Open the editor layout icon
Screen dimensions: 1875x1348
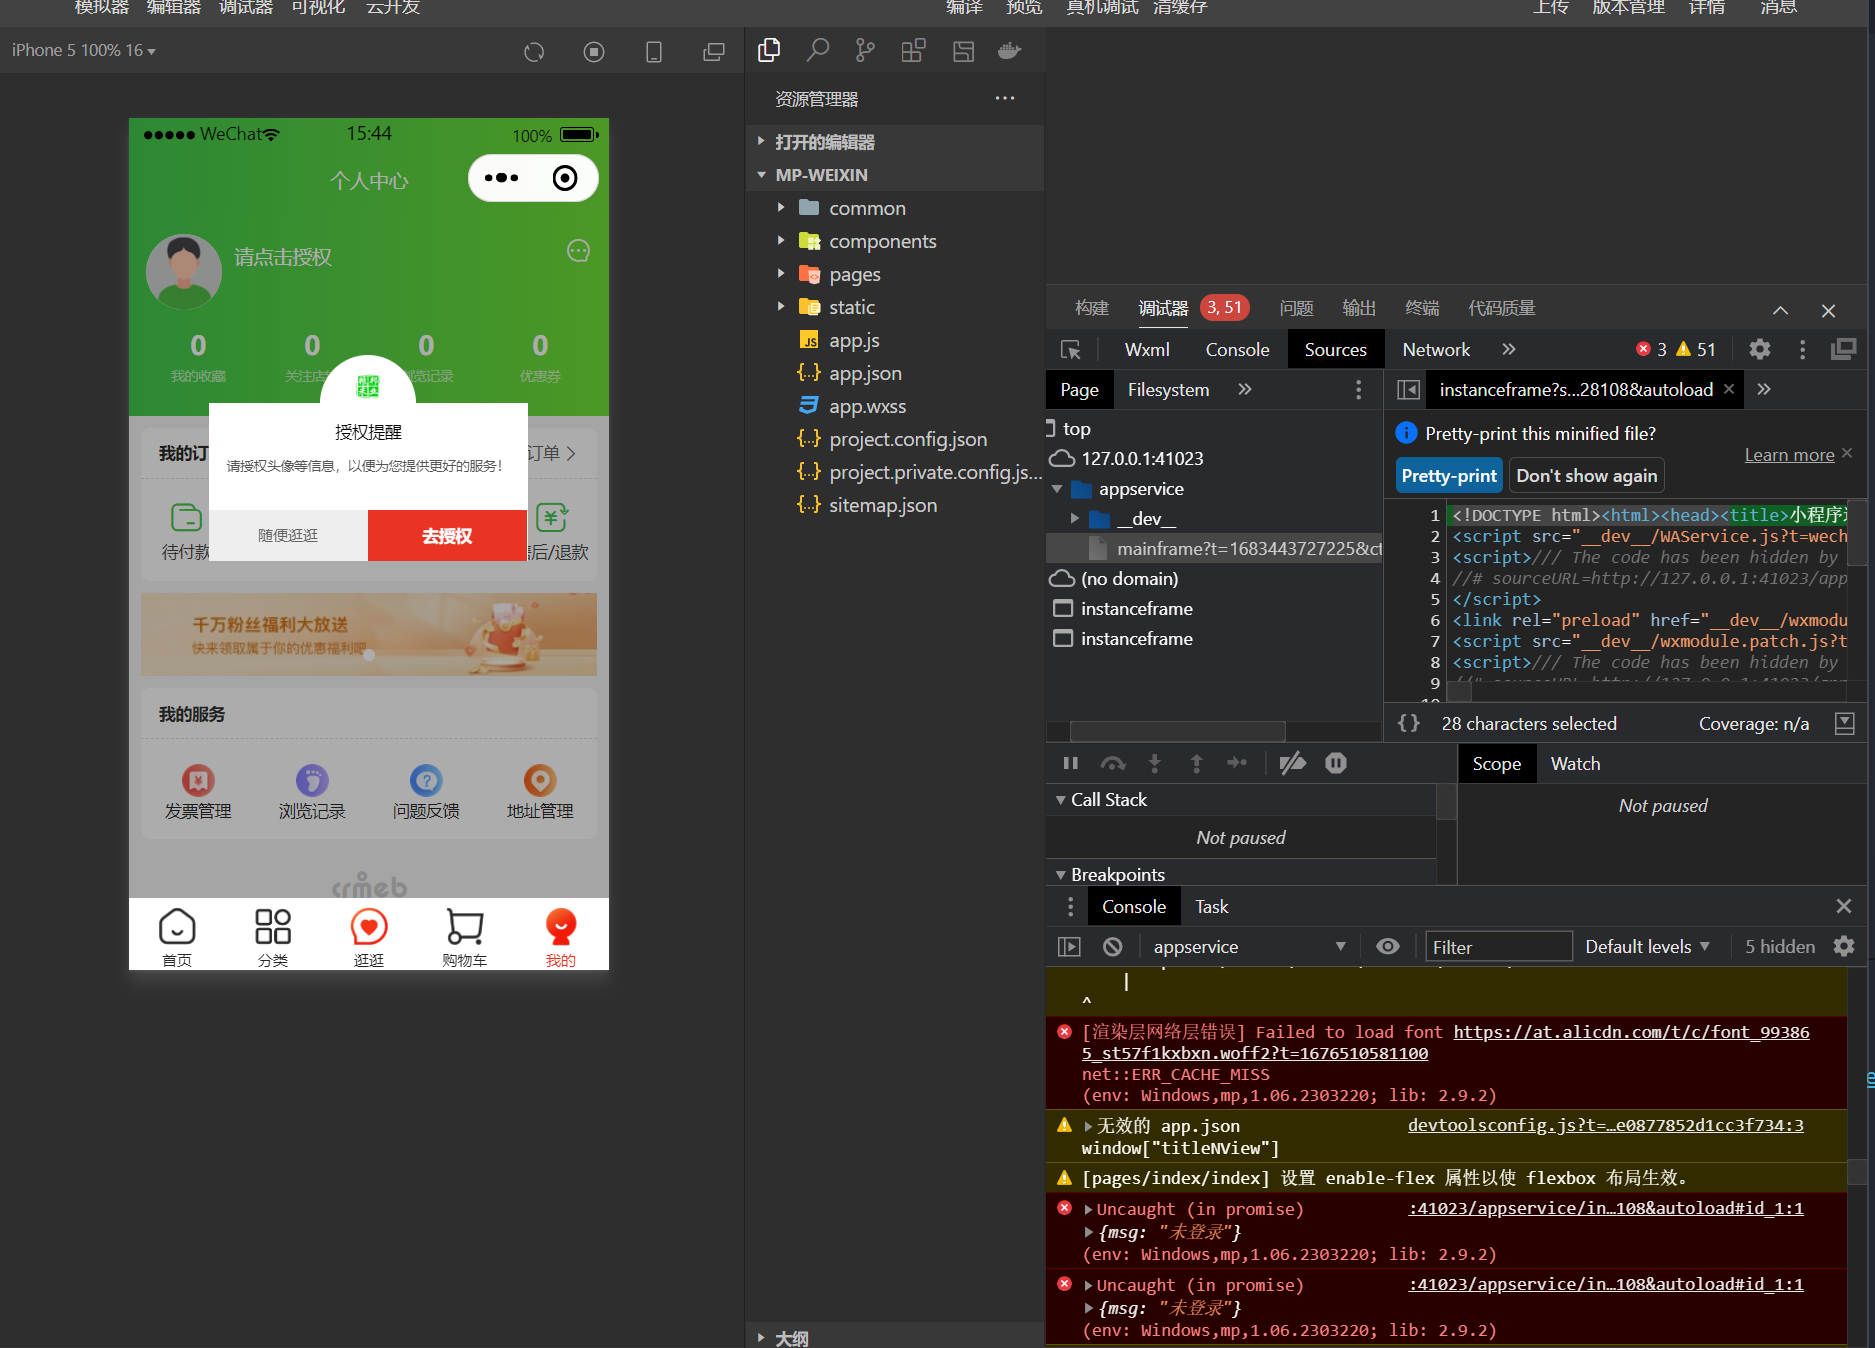click(963, 51)
